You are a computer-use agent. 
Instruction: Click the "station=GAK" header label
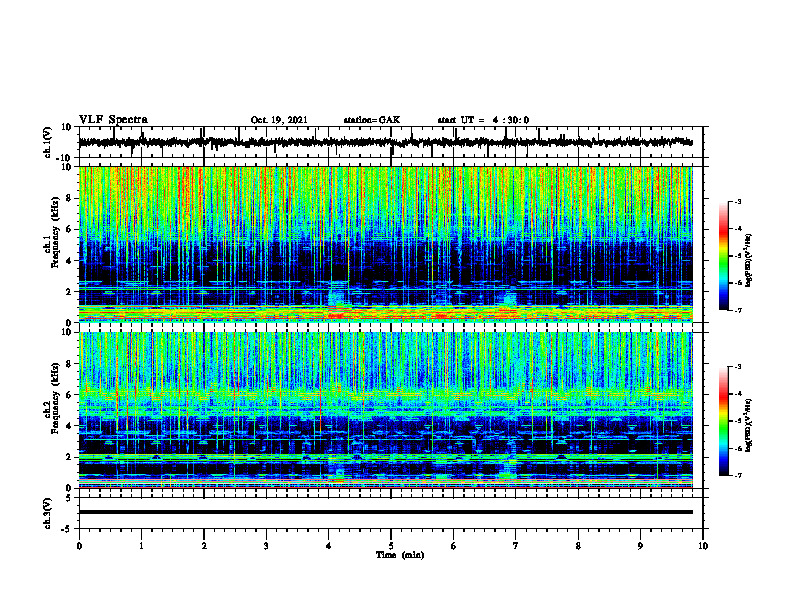click(x=372, y=120)
